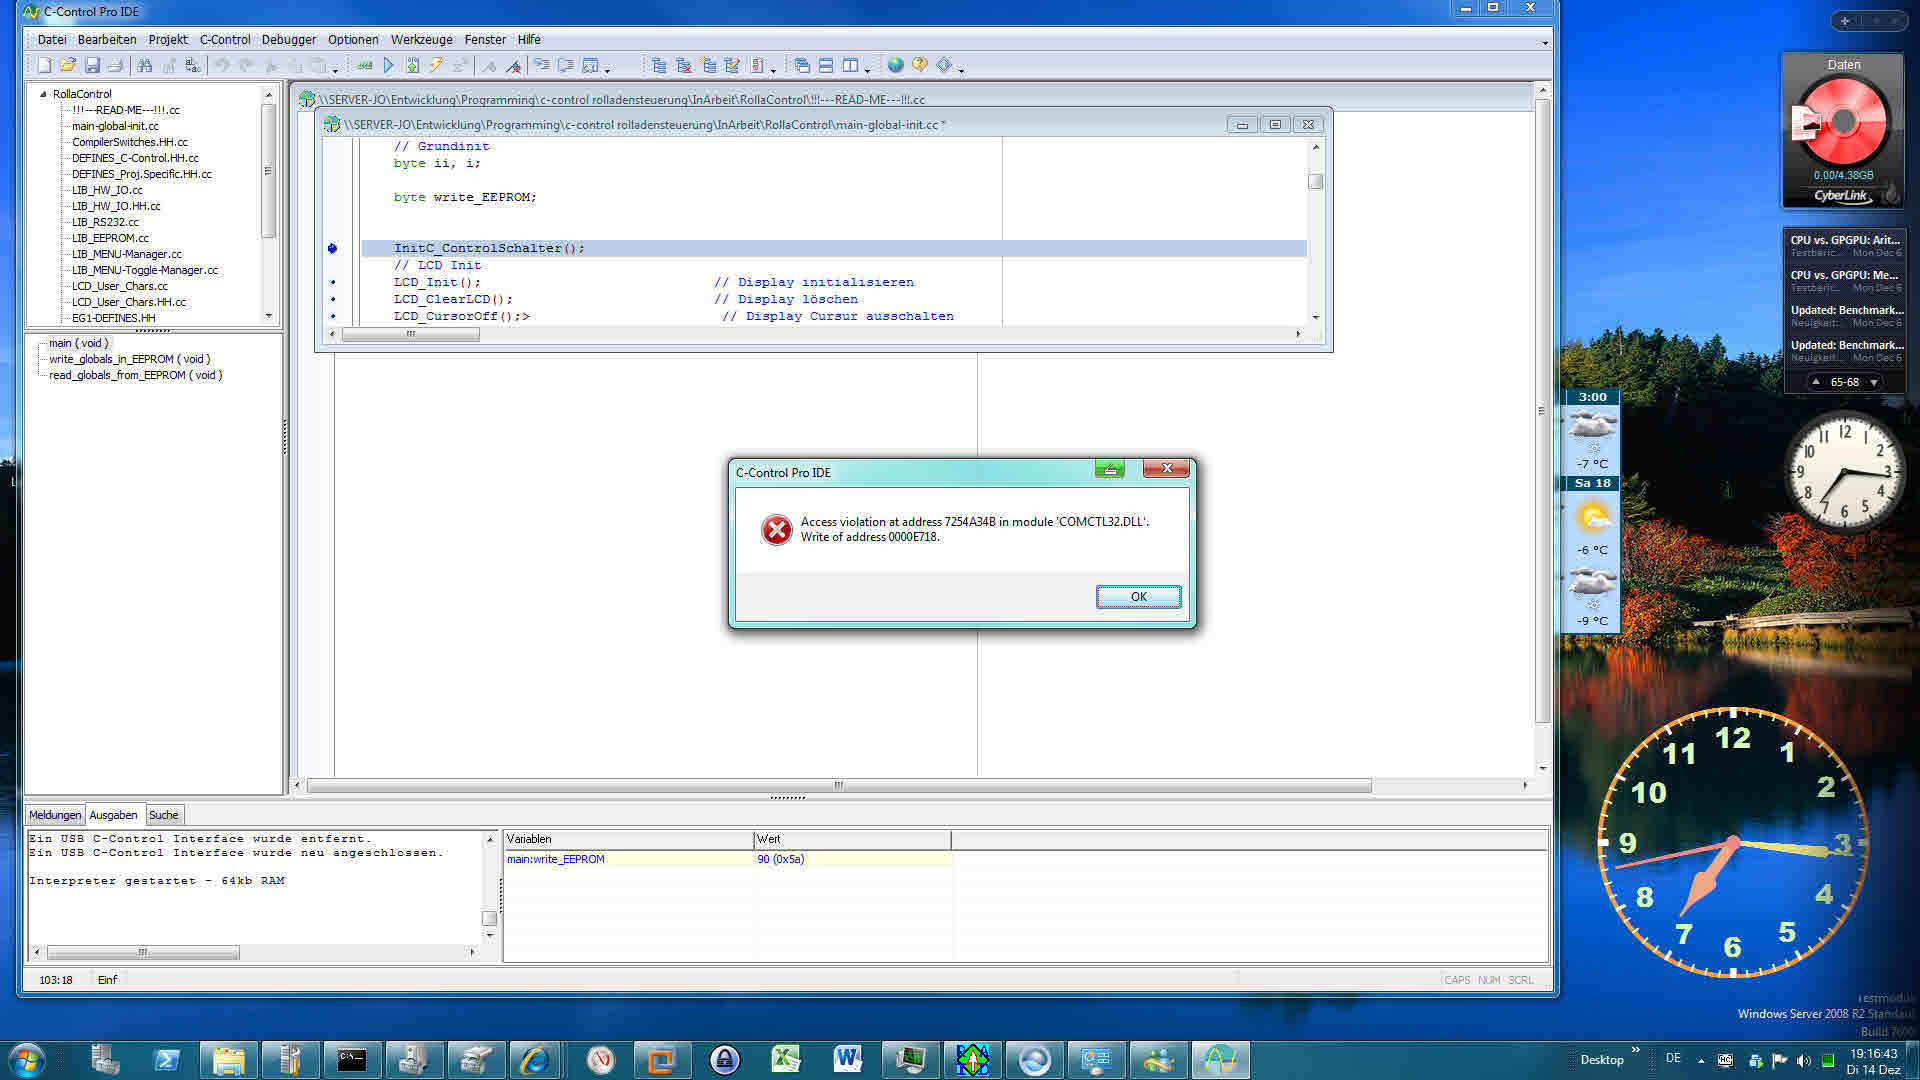Click the blue Run arrow icon

pyautogui.click(x=389, y=66)
